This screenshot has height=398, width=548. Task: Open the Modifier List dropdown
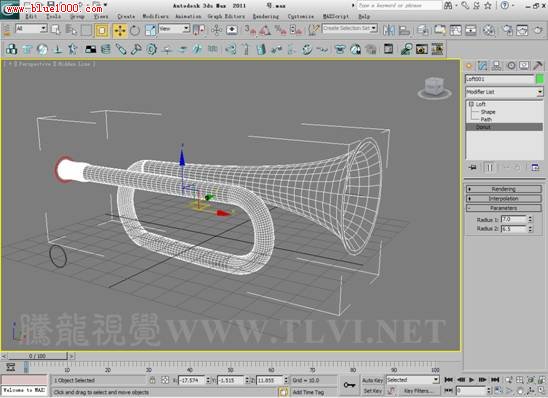(x=504, y=92)
